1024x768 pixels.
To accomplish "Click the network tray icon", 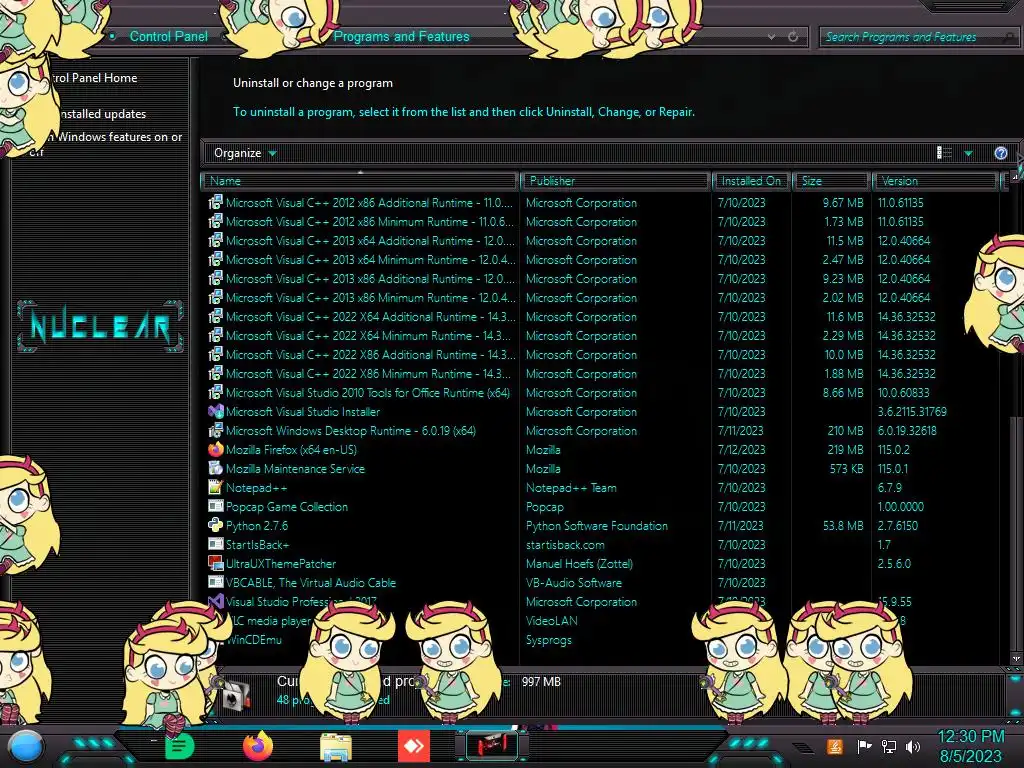I will click(889, 746).
